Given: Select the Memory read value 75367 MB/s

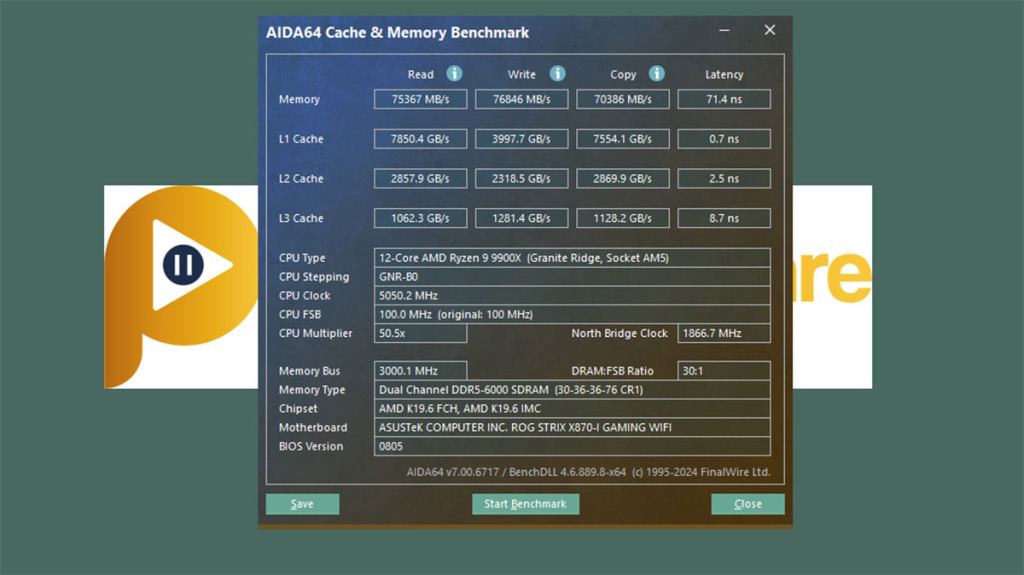Looking at the screenshot, I should [421, 99].
